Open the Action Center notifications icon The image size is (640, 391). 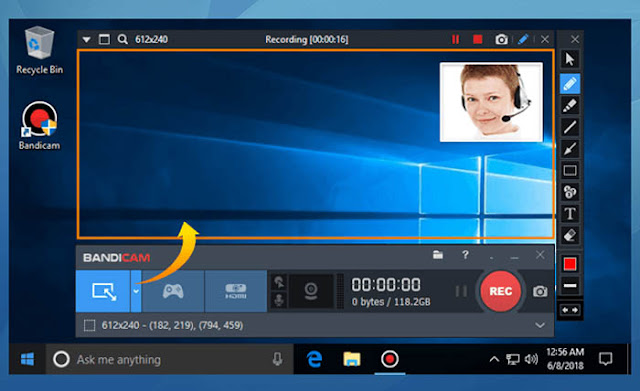click(x=605, y=360)
